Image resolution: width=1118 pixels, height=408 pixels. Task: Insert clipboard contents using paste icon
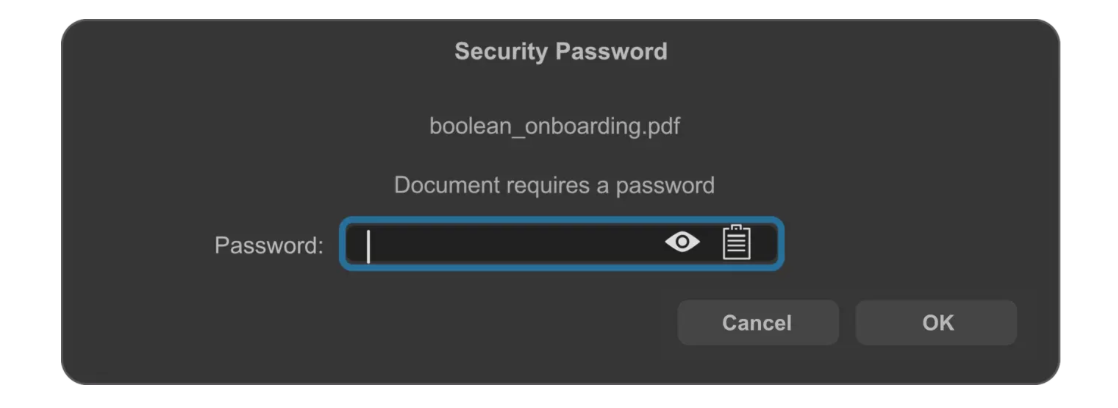pos(736,242)
